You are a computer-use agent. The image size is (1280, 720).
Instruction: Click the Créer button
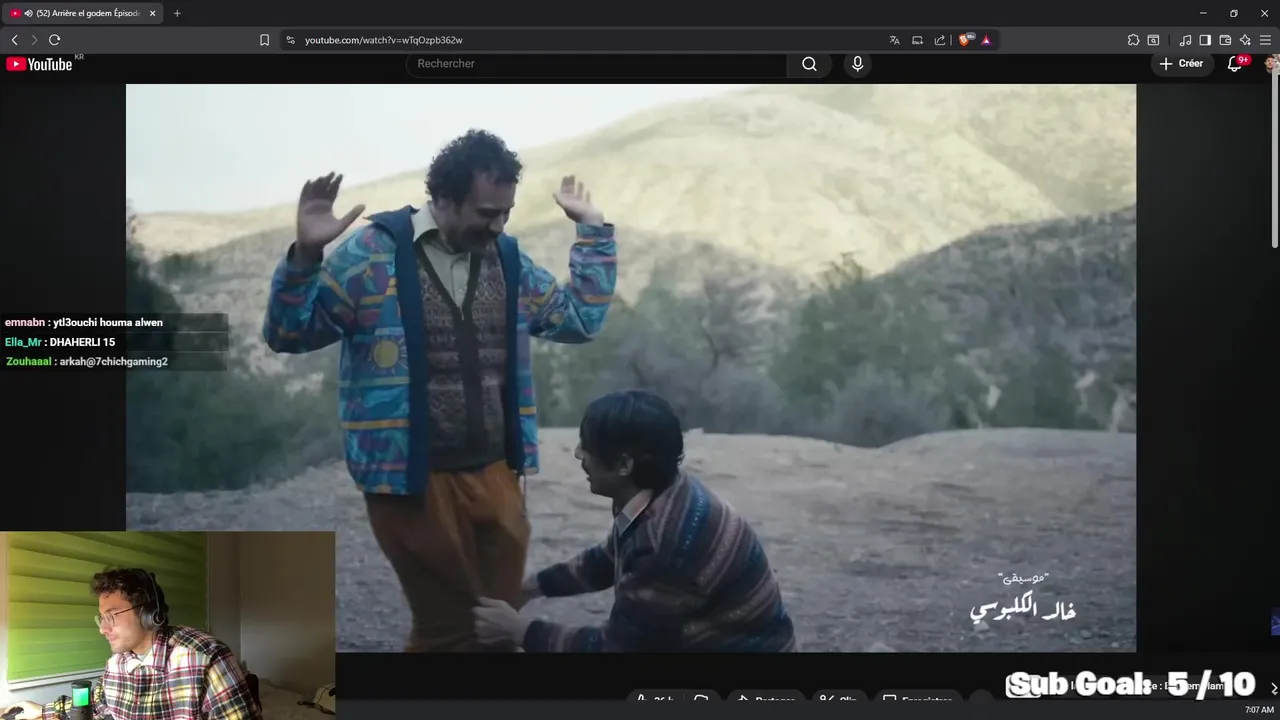pos(1181,63)
